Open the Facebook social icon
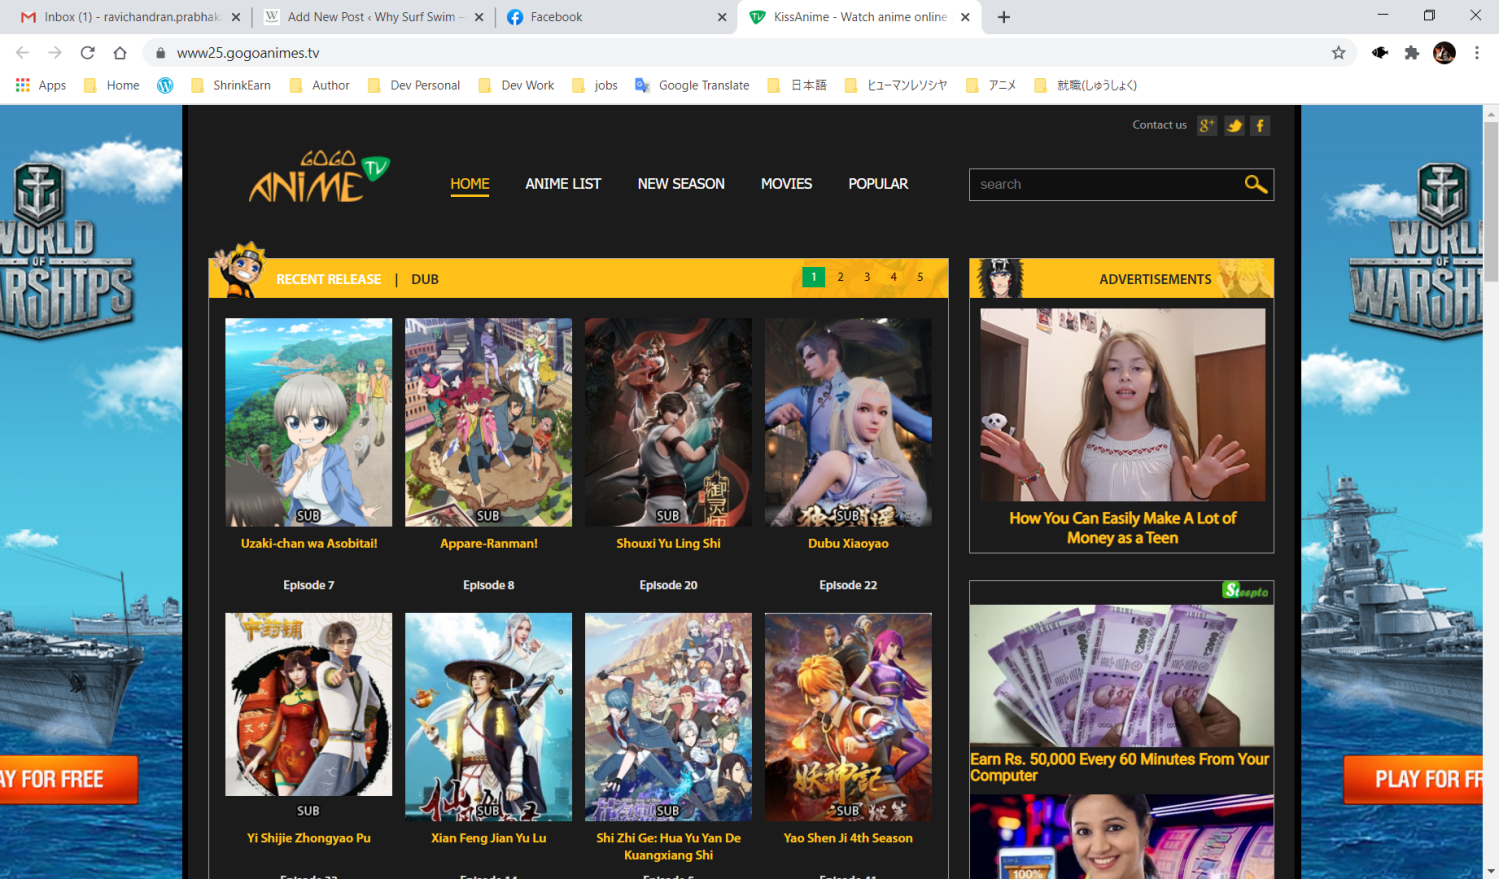1499x879 pixels. [x=1260, y=126]
